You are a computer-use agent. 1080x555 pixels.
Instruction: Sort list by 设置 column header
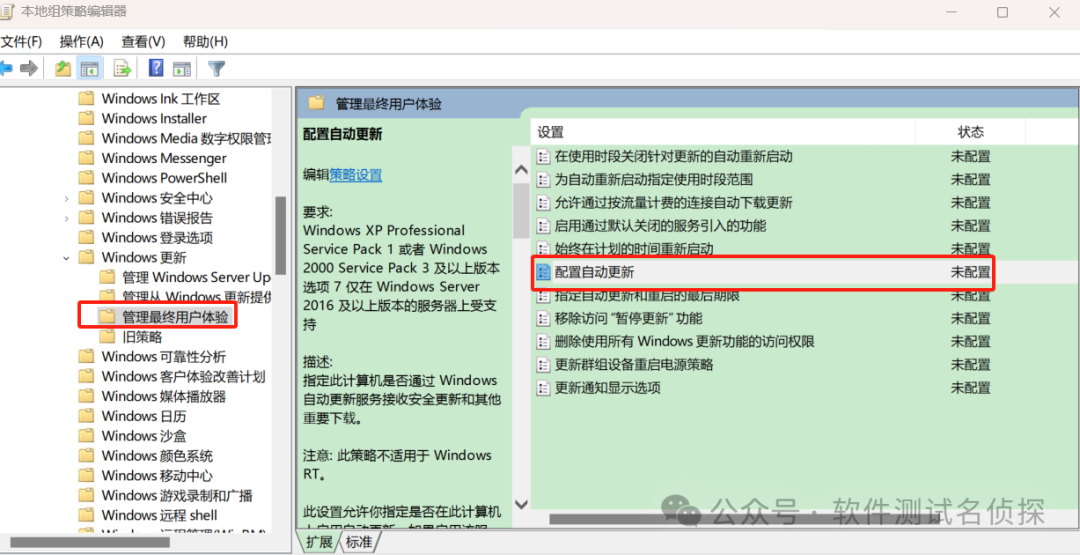tap(723, 132)
